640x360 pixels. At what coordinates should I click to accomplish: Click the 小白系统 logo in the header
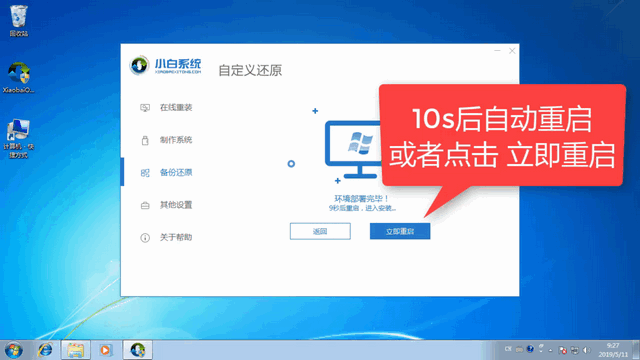click(165, 65)
